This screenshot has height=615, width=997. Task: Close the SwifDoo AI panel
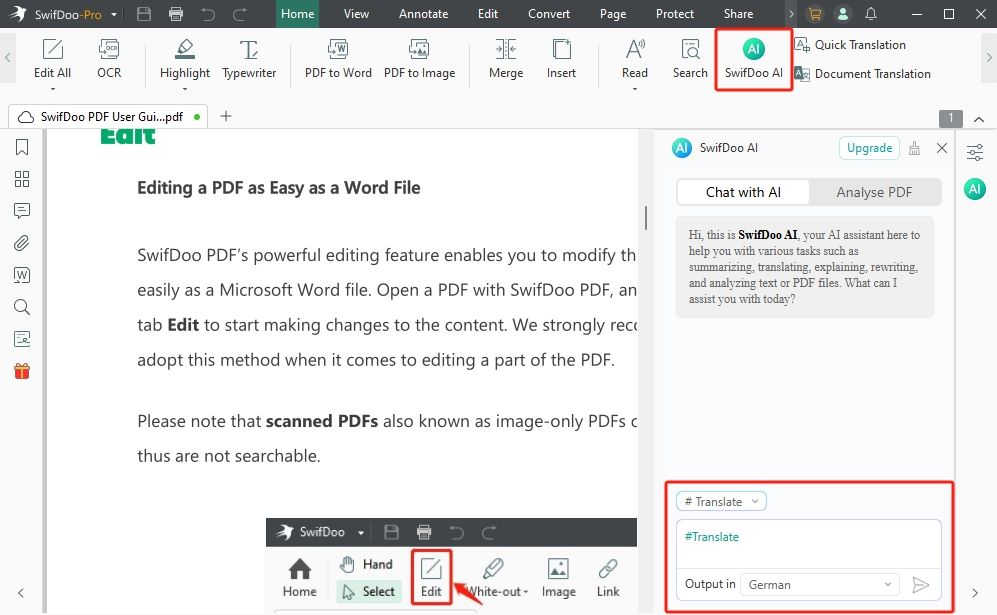tap(942, 148)
